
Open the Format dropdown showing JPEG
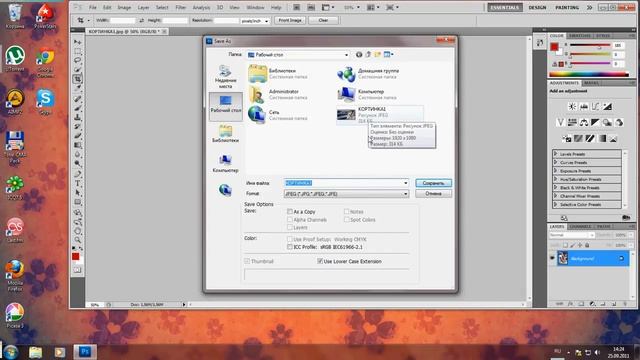pos(347,194)
